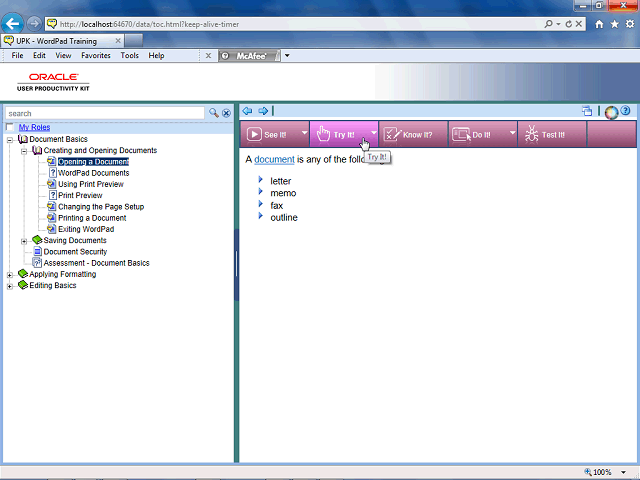Click the browser Back arrow button
The width and height of the screenshot is (640, 480).
[12, 24]
